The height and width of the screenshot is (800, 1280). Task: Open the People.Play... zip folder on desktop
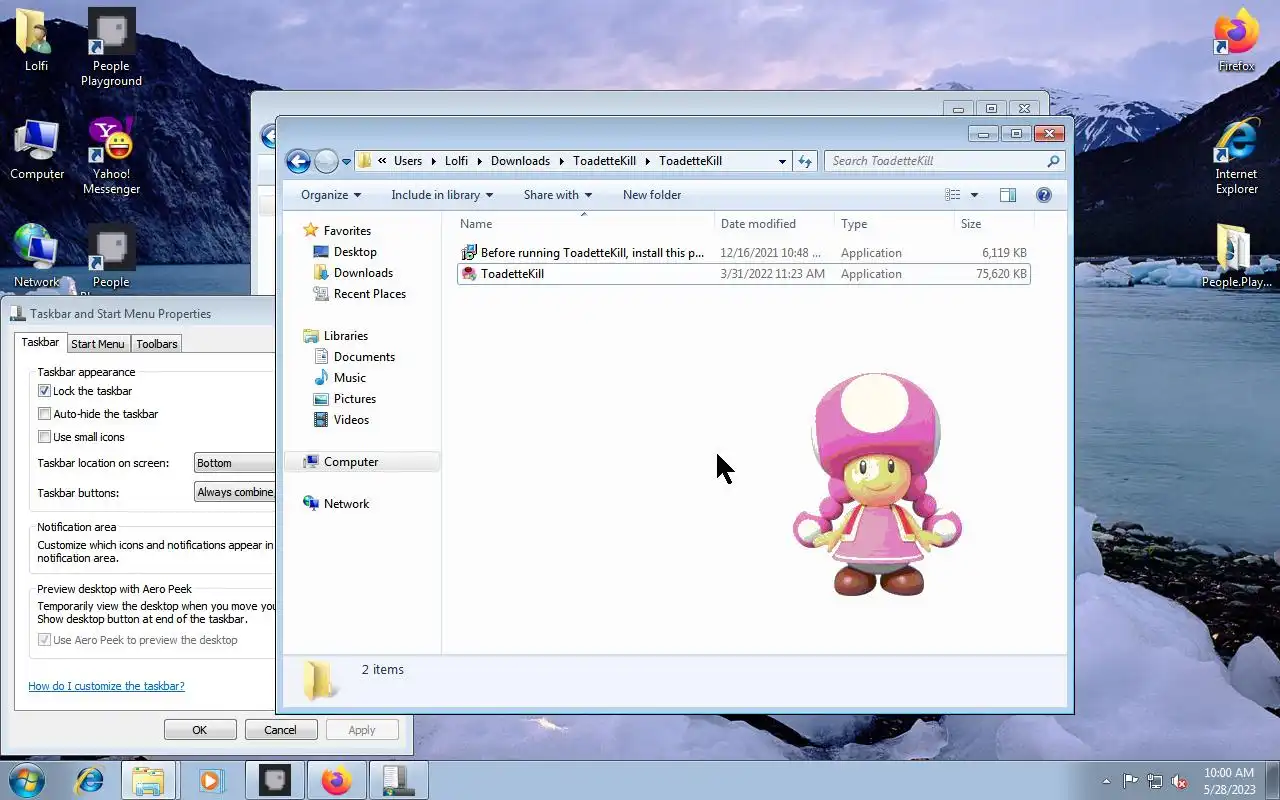pos(1236,255)
